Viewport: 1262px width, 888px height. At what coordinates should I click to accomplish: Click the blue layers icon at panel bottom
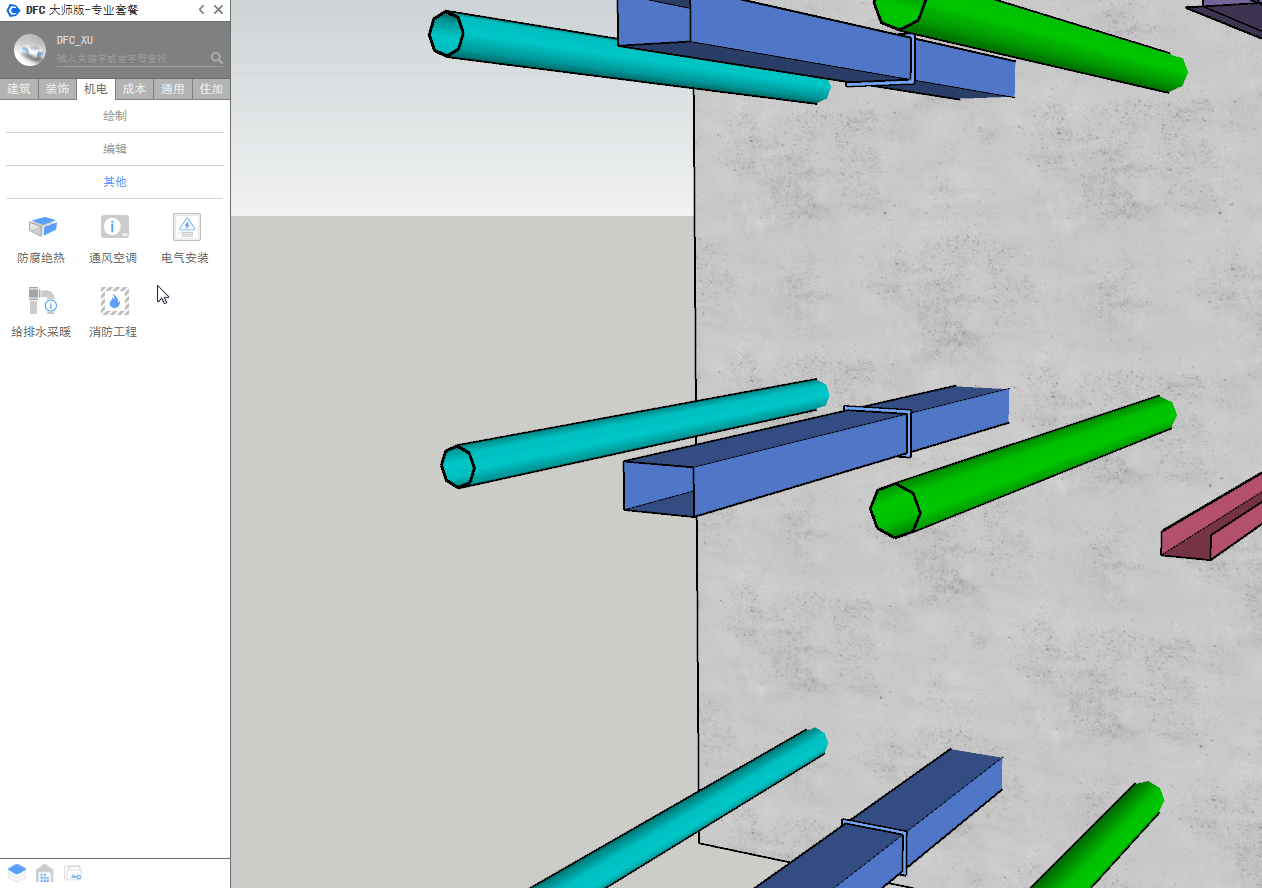17,873
